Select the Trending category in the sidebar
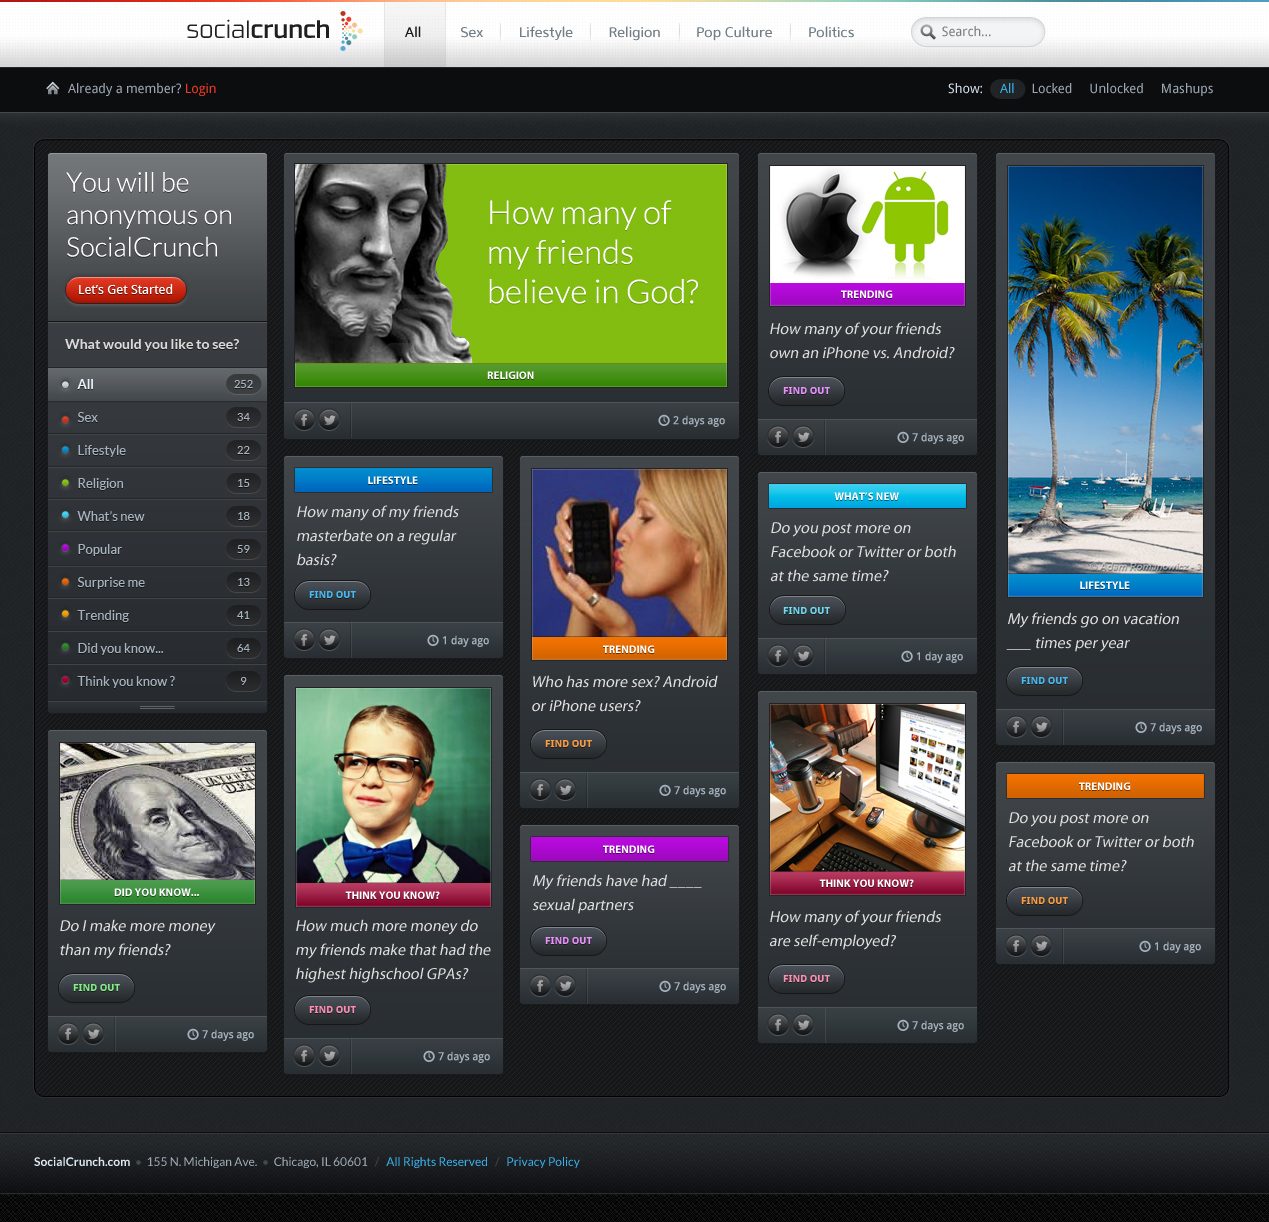Screen dimensions: 1269x1222 point(157,615)
